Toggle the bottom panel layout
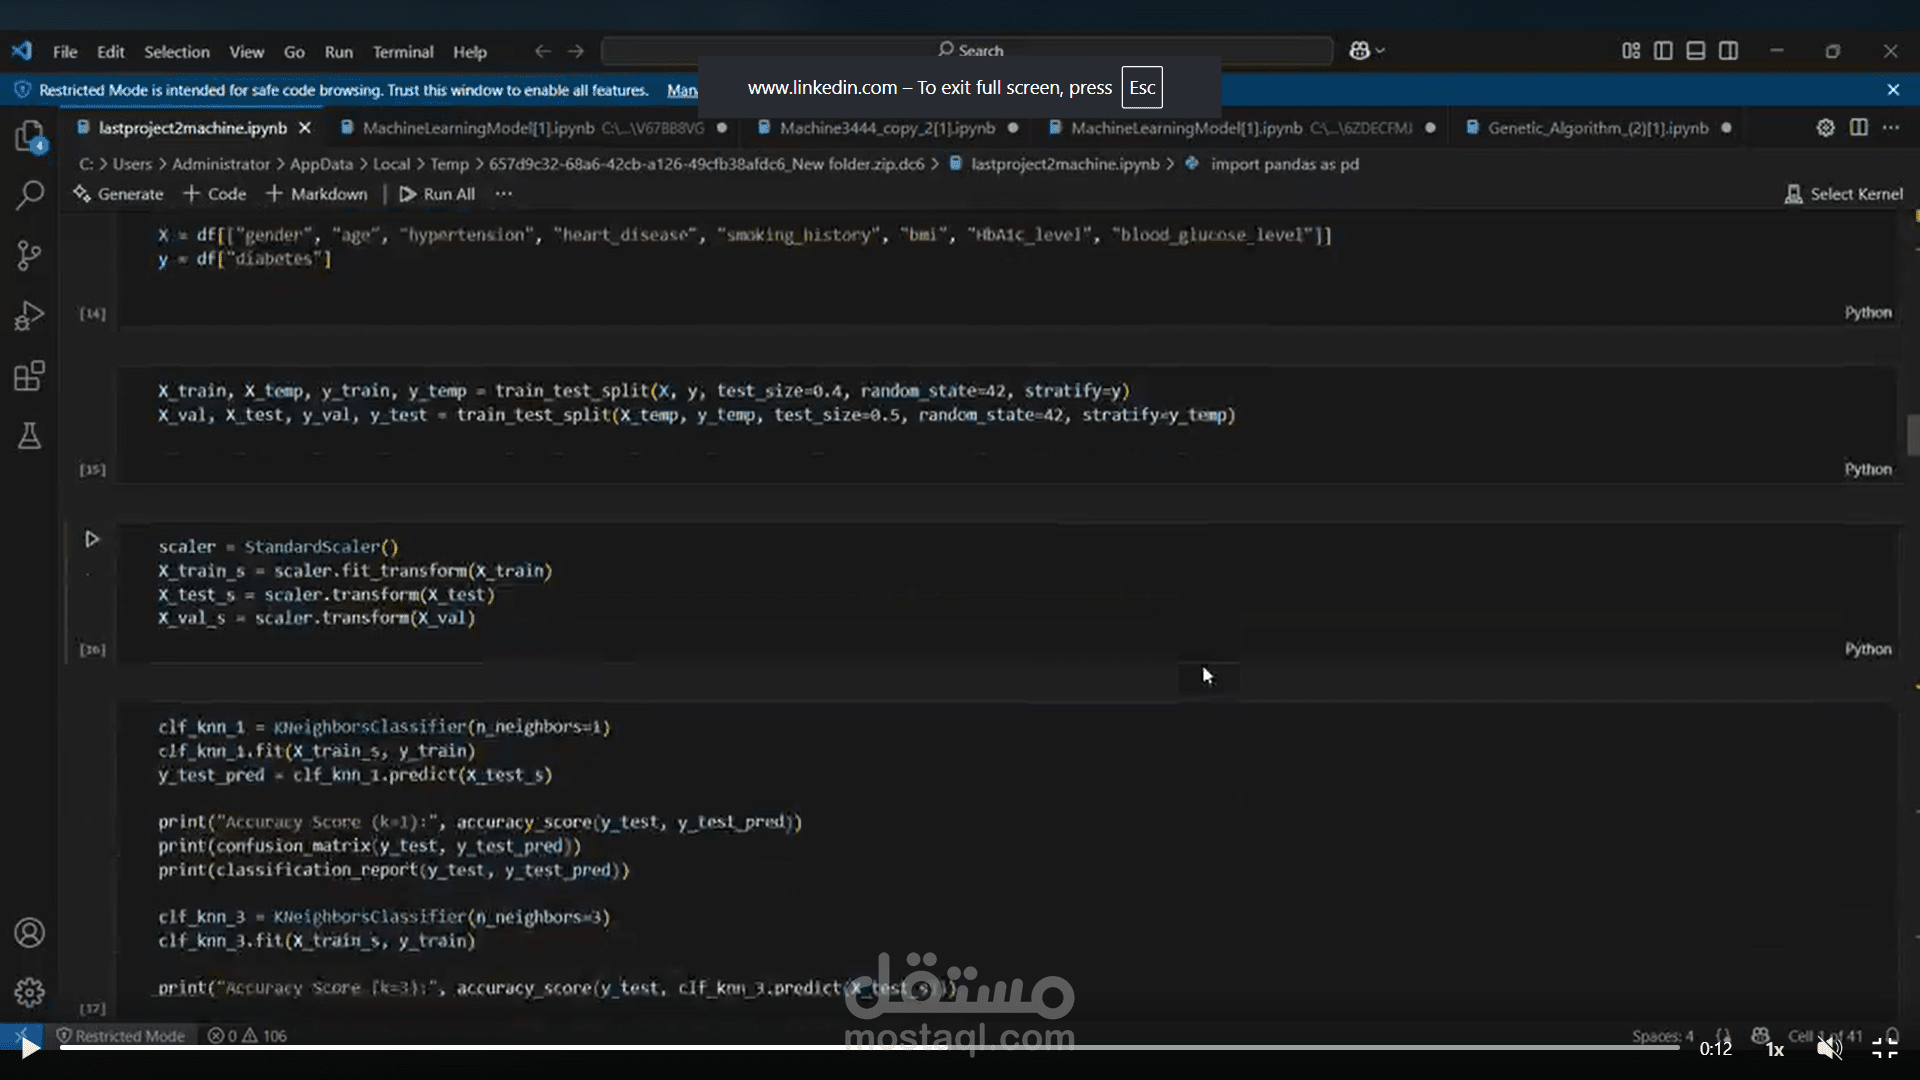Viewport: 1920px width, 1080px height. pos(1695,51)
